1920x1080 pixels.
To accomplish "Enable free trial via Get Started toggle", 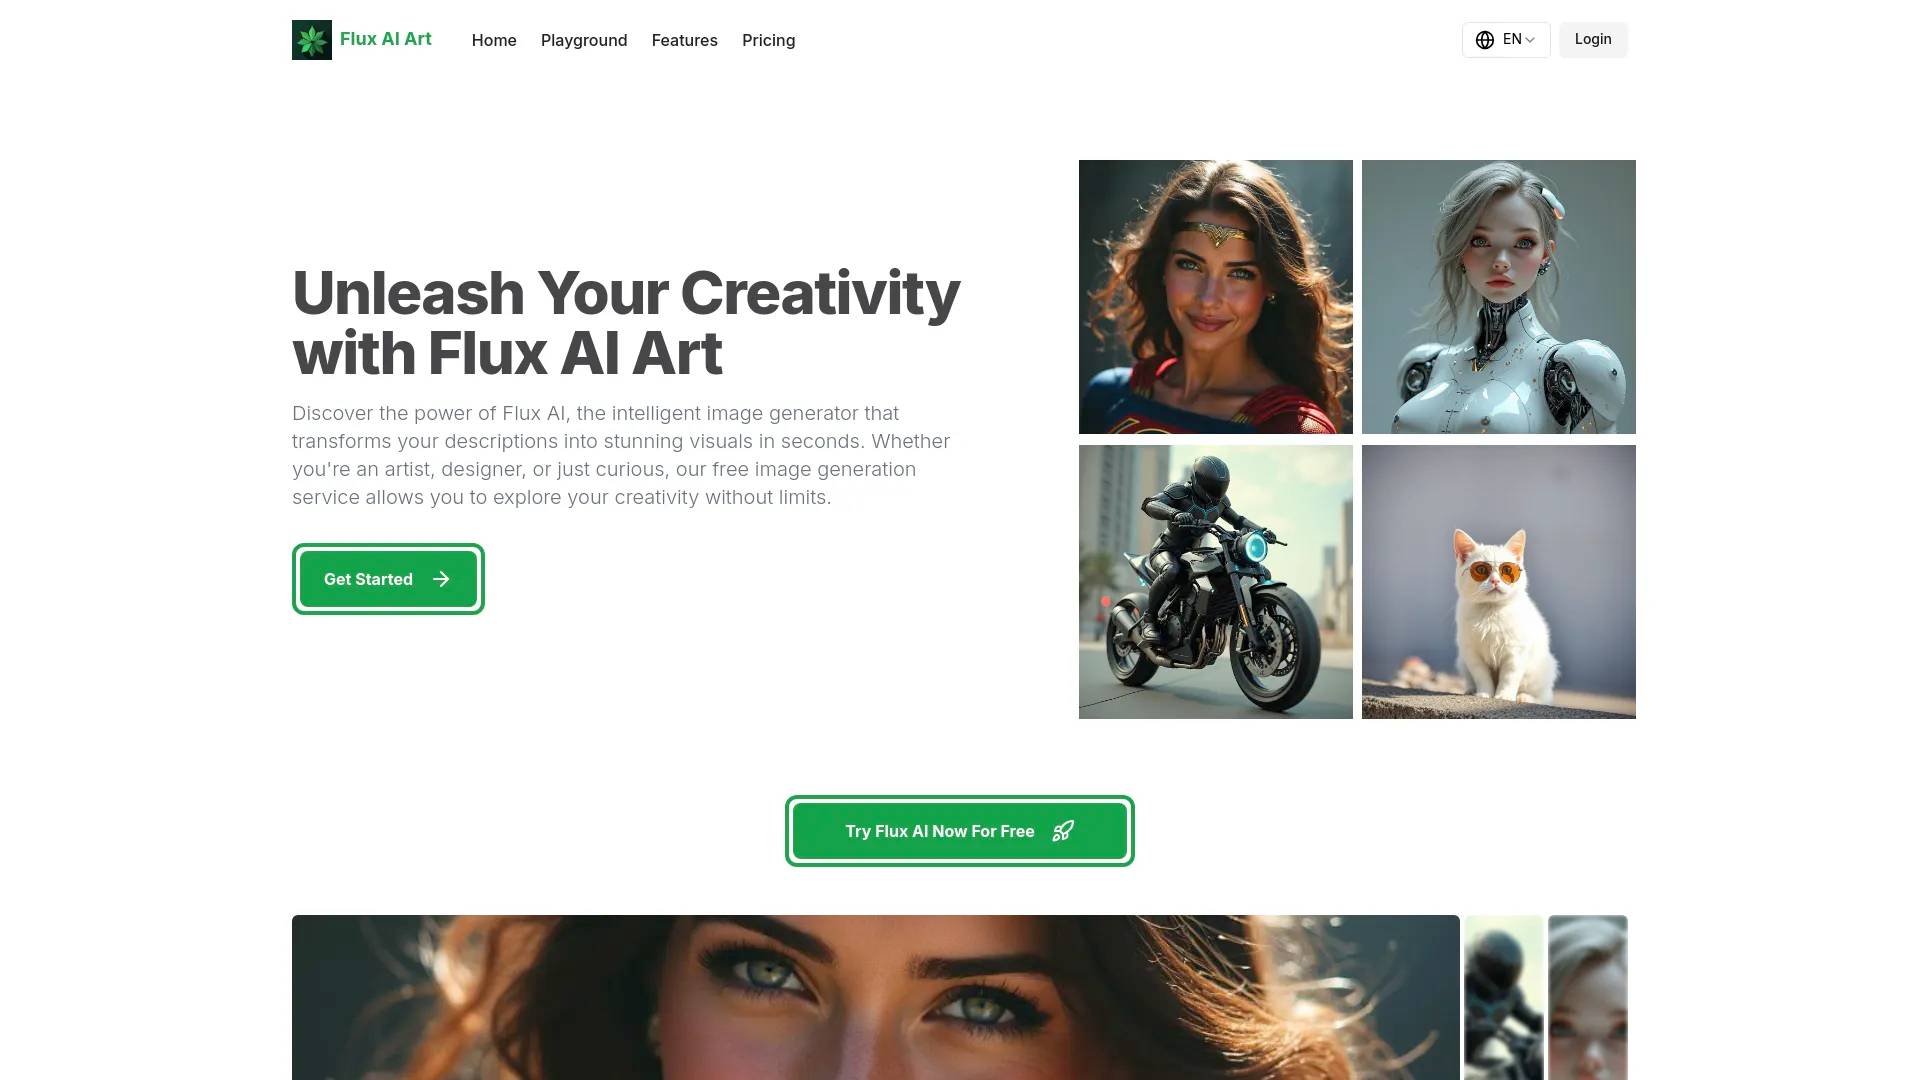I will coord(388,578).
